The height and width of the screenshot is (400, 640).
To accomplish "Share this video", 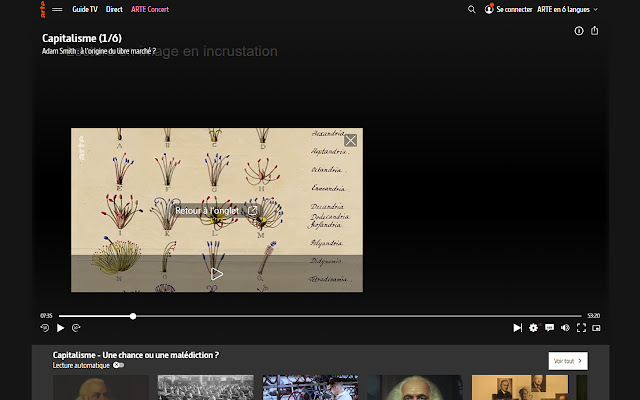I will pos(595,31).
